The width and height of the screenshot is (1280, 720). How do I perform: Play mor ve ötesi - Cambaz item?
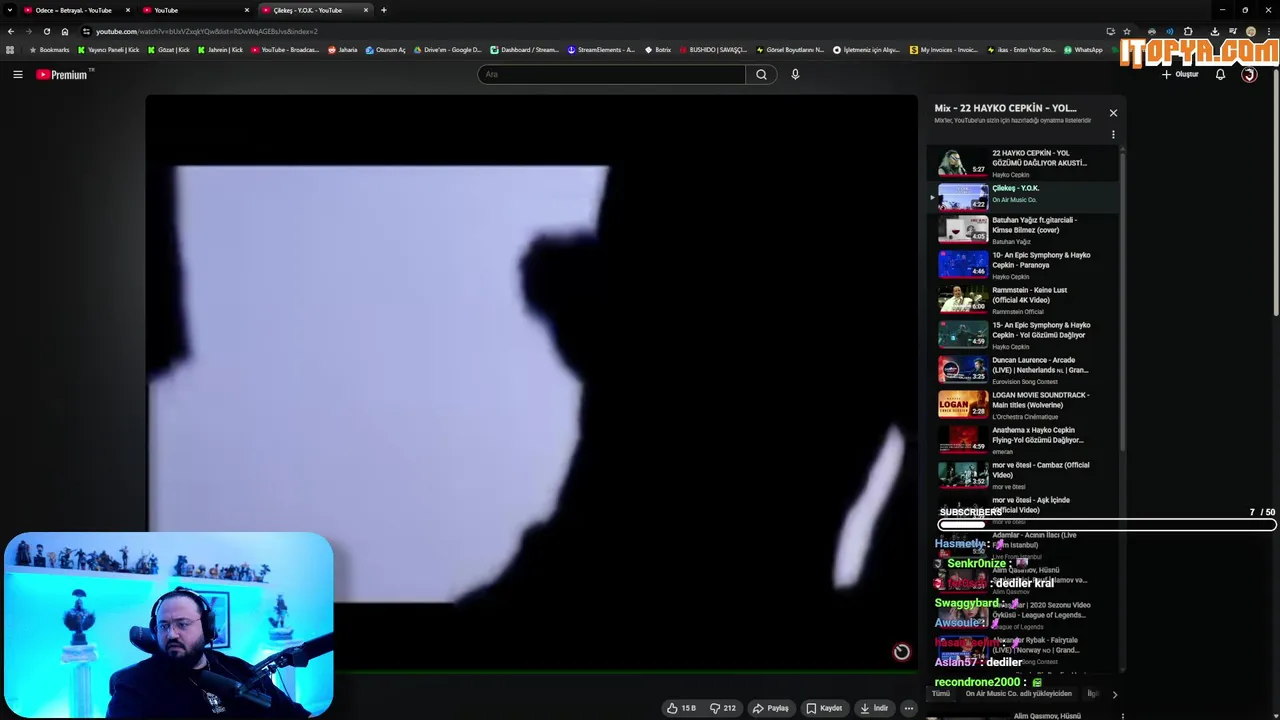click(1022, 475)
